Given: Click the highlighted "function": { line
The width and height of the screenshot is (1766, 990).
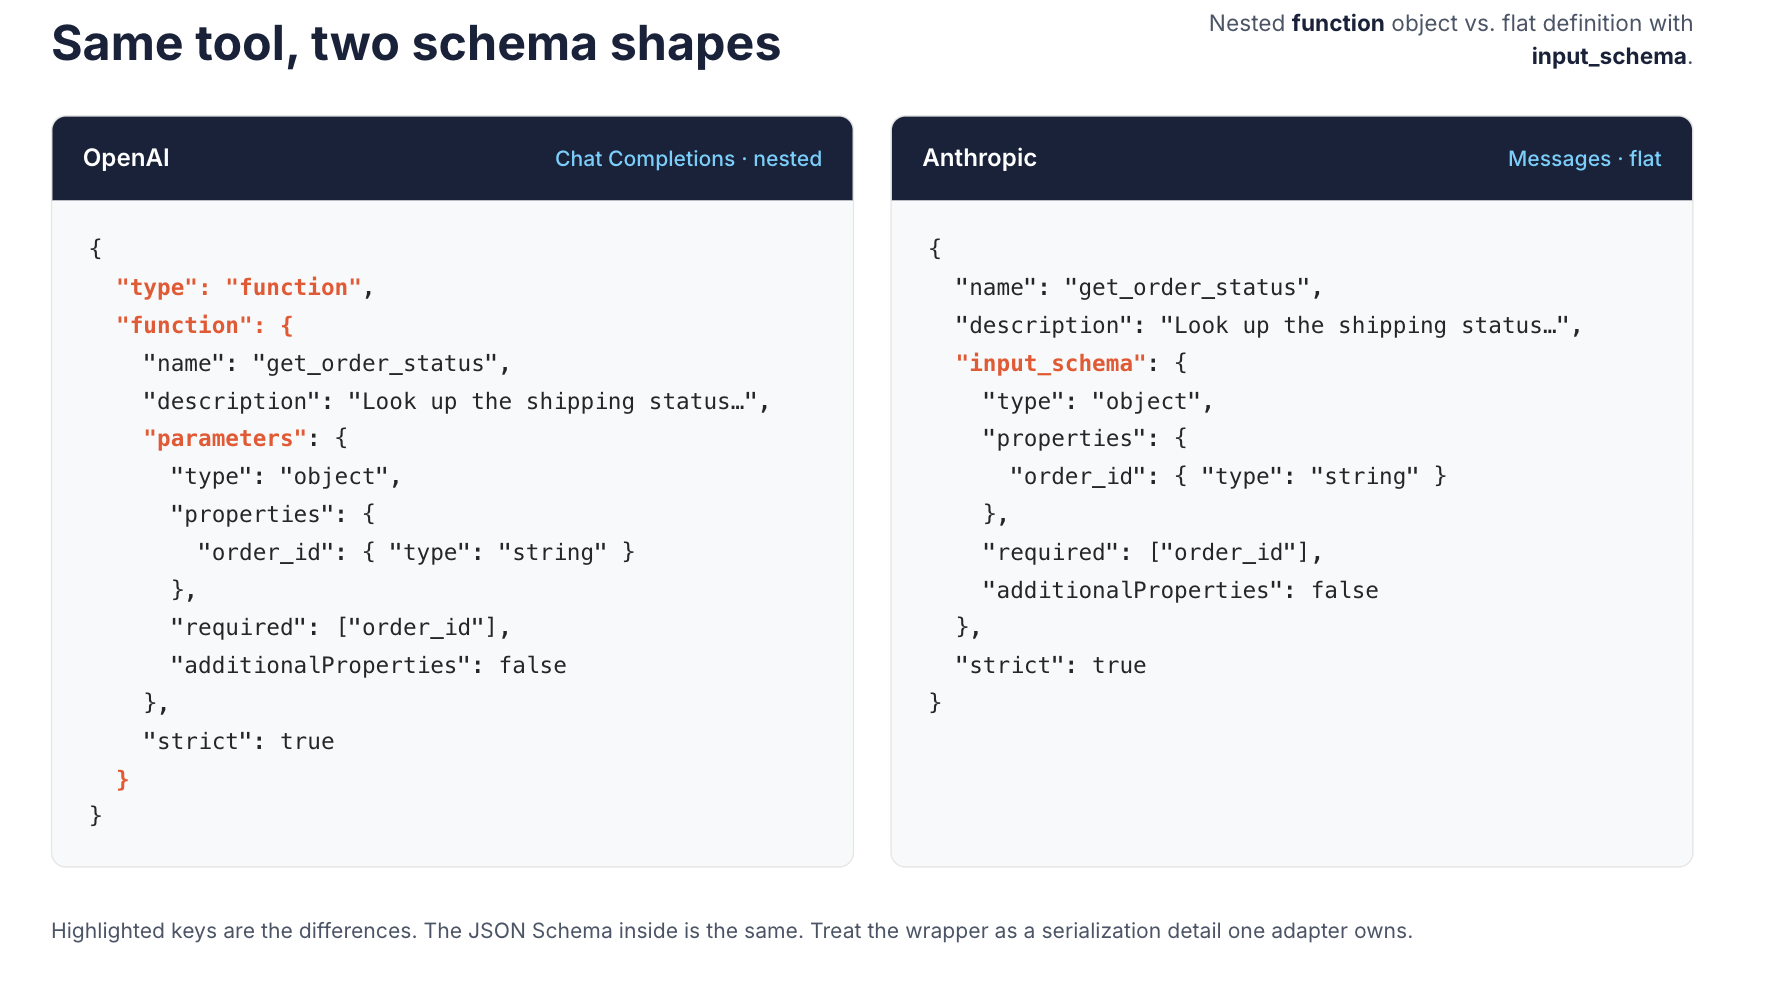Looking at the screenshot, I should [x=205, y=326].
